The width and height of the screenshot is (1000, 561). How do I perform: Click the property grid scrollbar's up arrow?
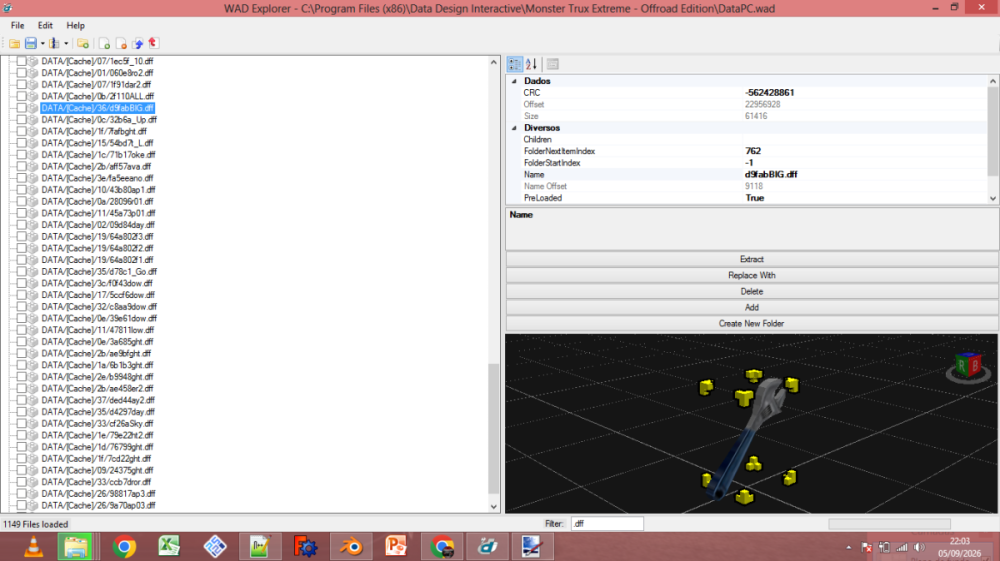(x=992, y=81)
